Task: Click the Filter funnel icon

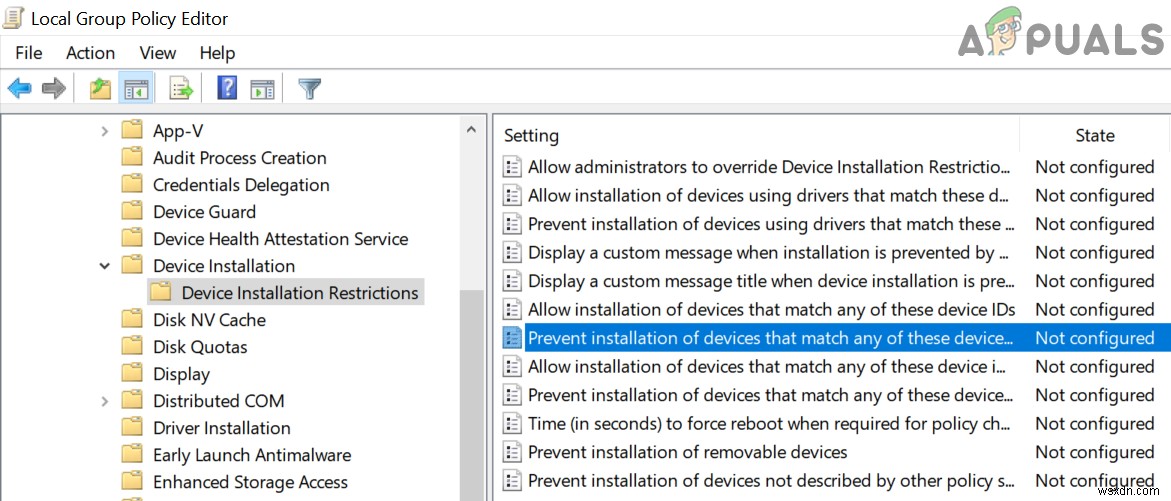Action: coord(310,89)
